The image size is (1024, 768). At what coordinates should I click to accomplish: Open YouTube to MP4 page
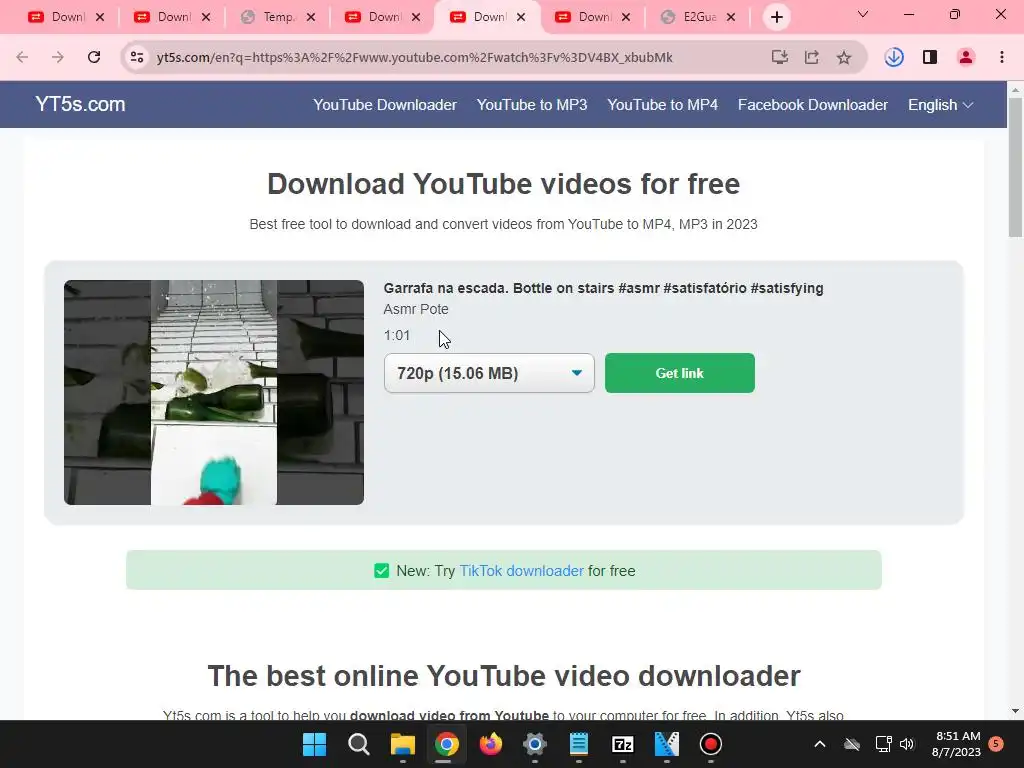pos(662,104)
